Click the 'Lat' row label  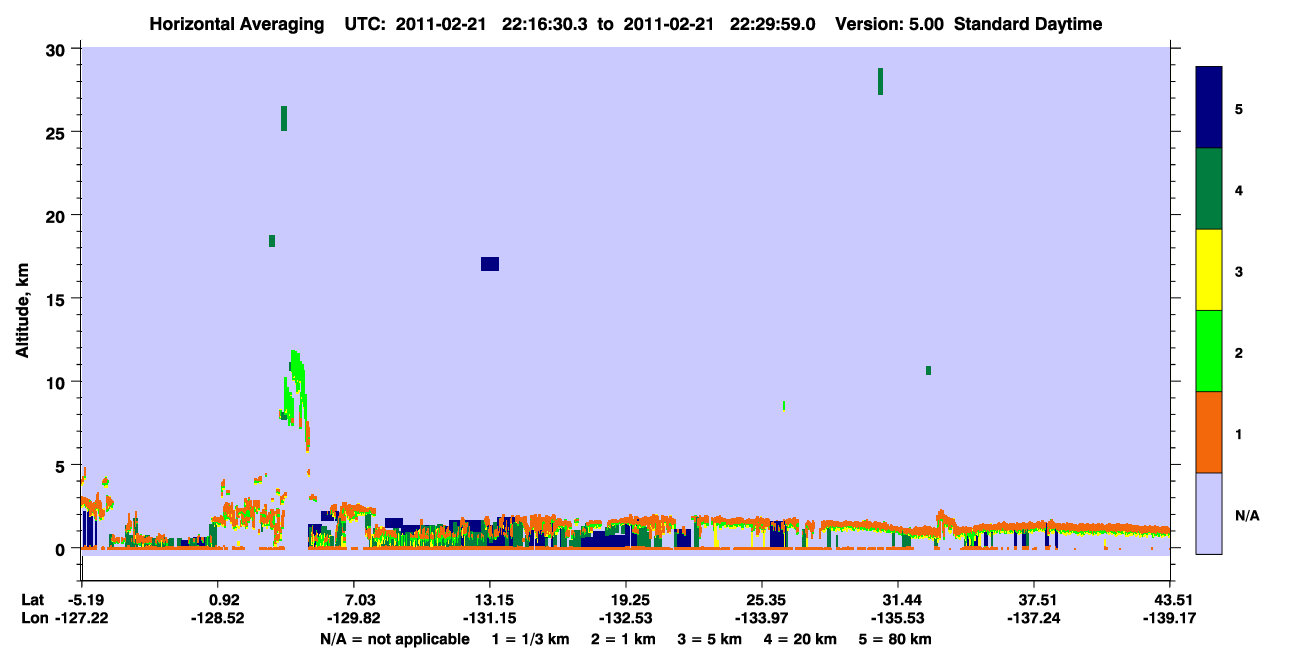click(x=32, y=600)
